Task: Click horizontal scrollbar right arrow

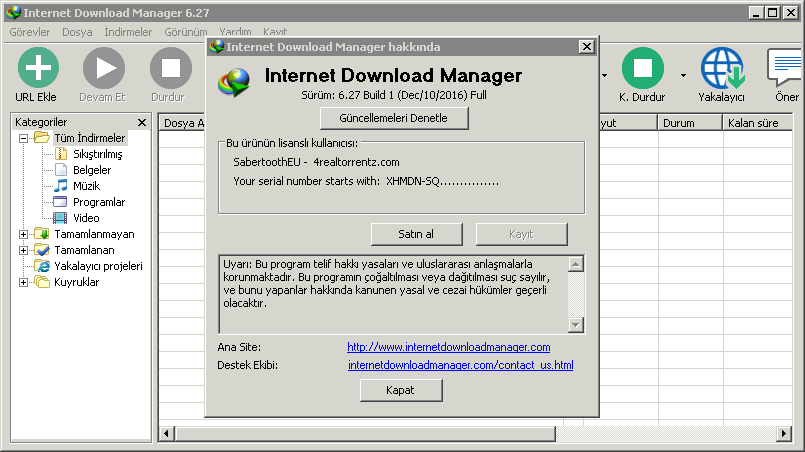Action: coord(783,434)
